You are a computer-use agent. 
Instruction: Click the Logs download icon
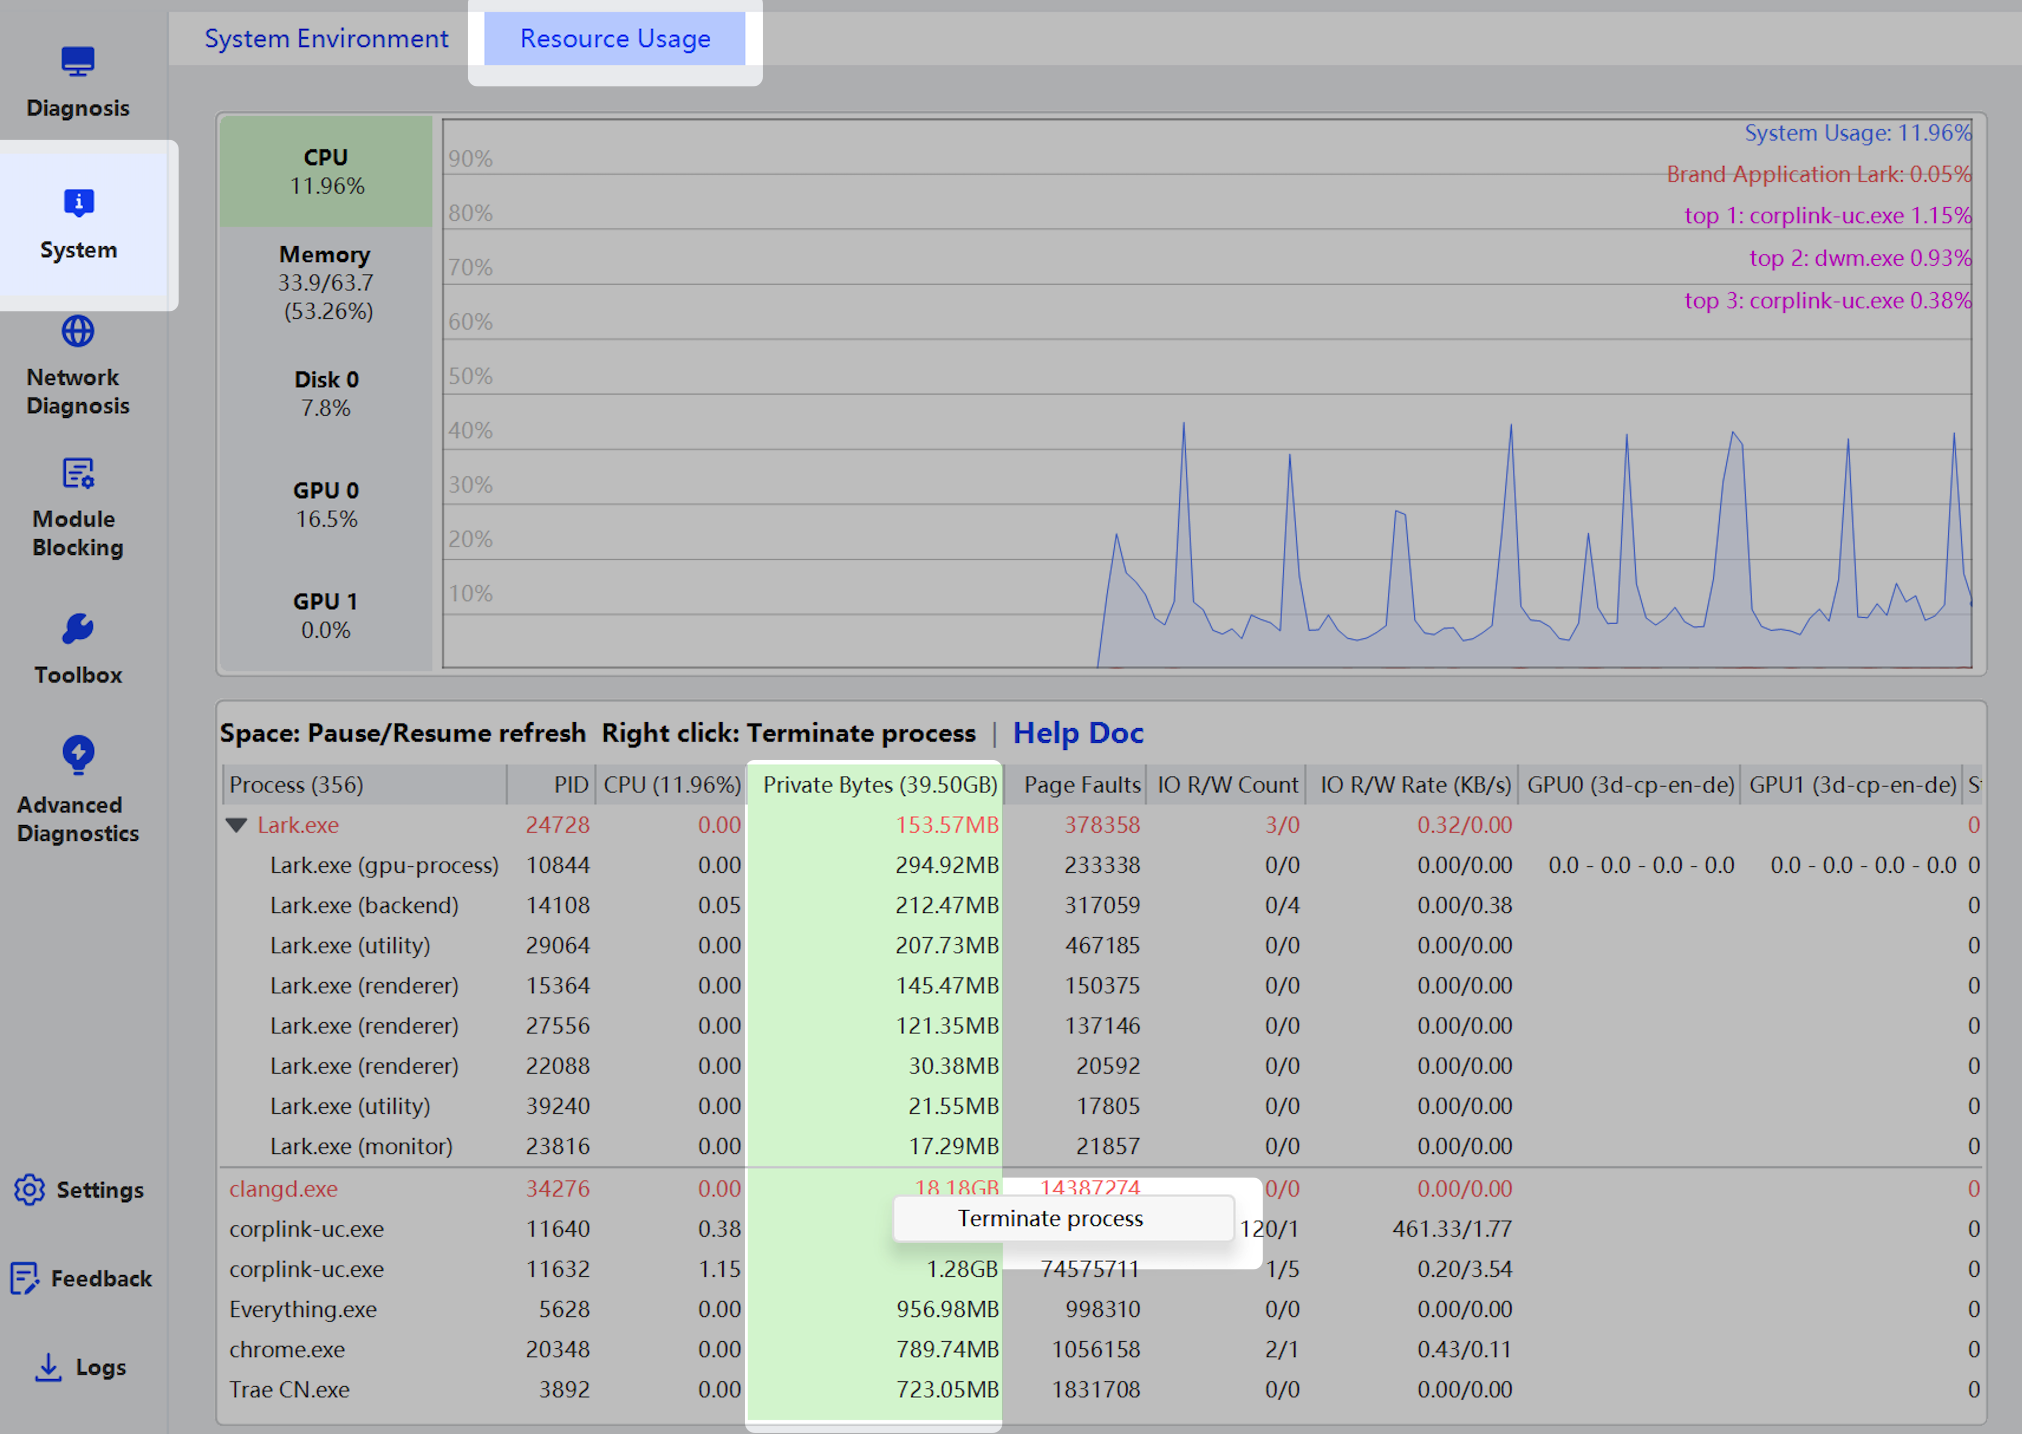pos(47,1367)
